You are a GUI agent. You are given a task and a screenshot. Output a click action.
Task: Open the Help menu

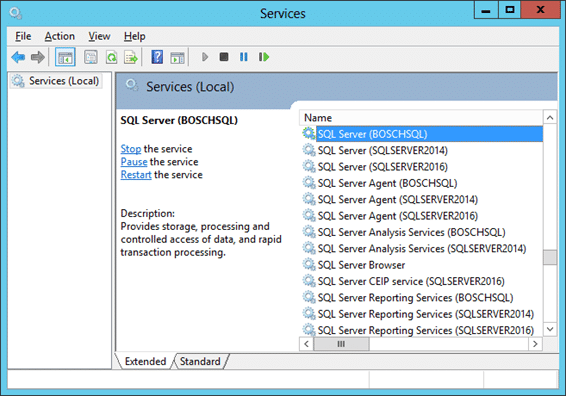135,36
